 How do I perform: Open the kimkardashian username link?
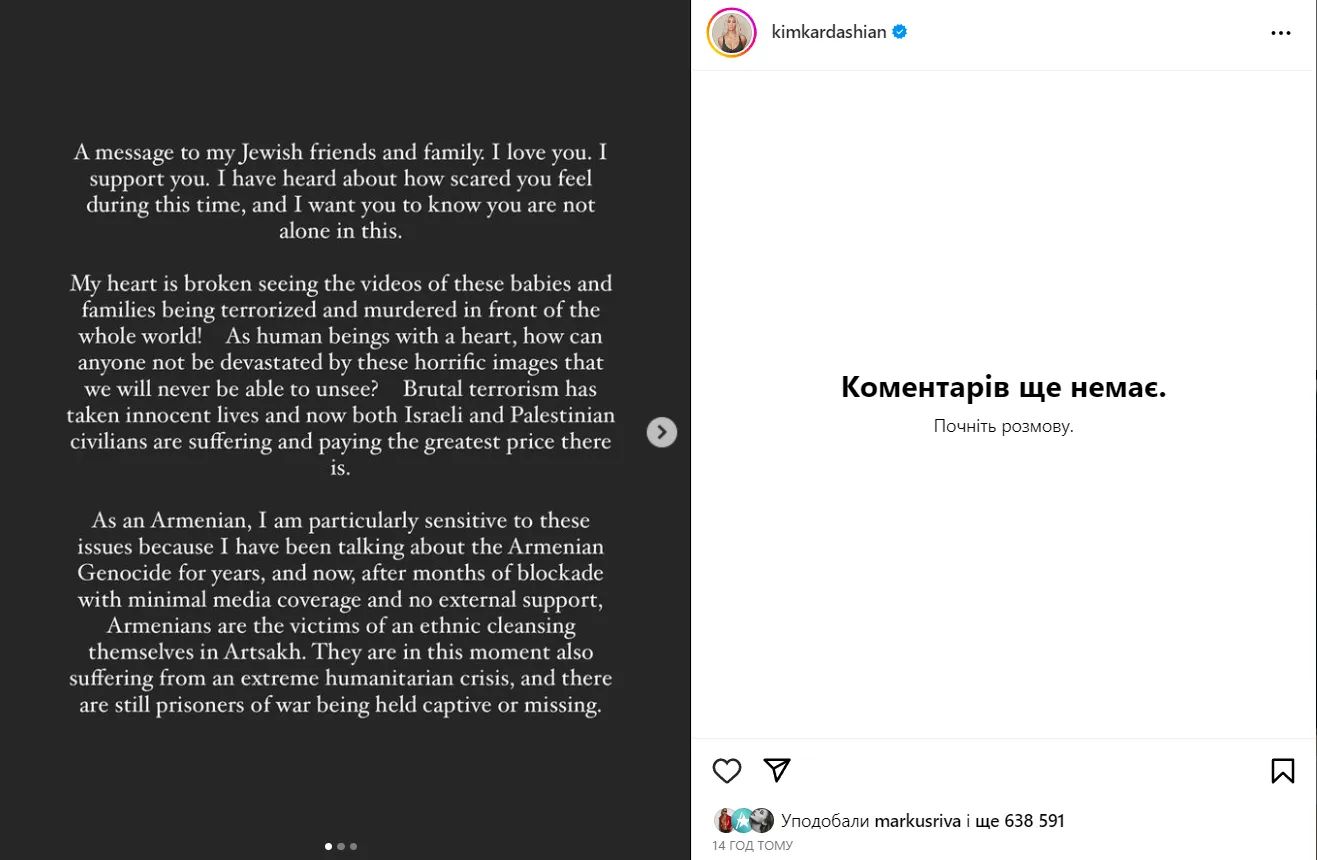[829, 32]
